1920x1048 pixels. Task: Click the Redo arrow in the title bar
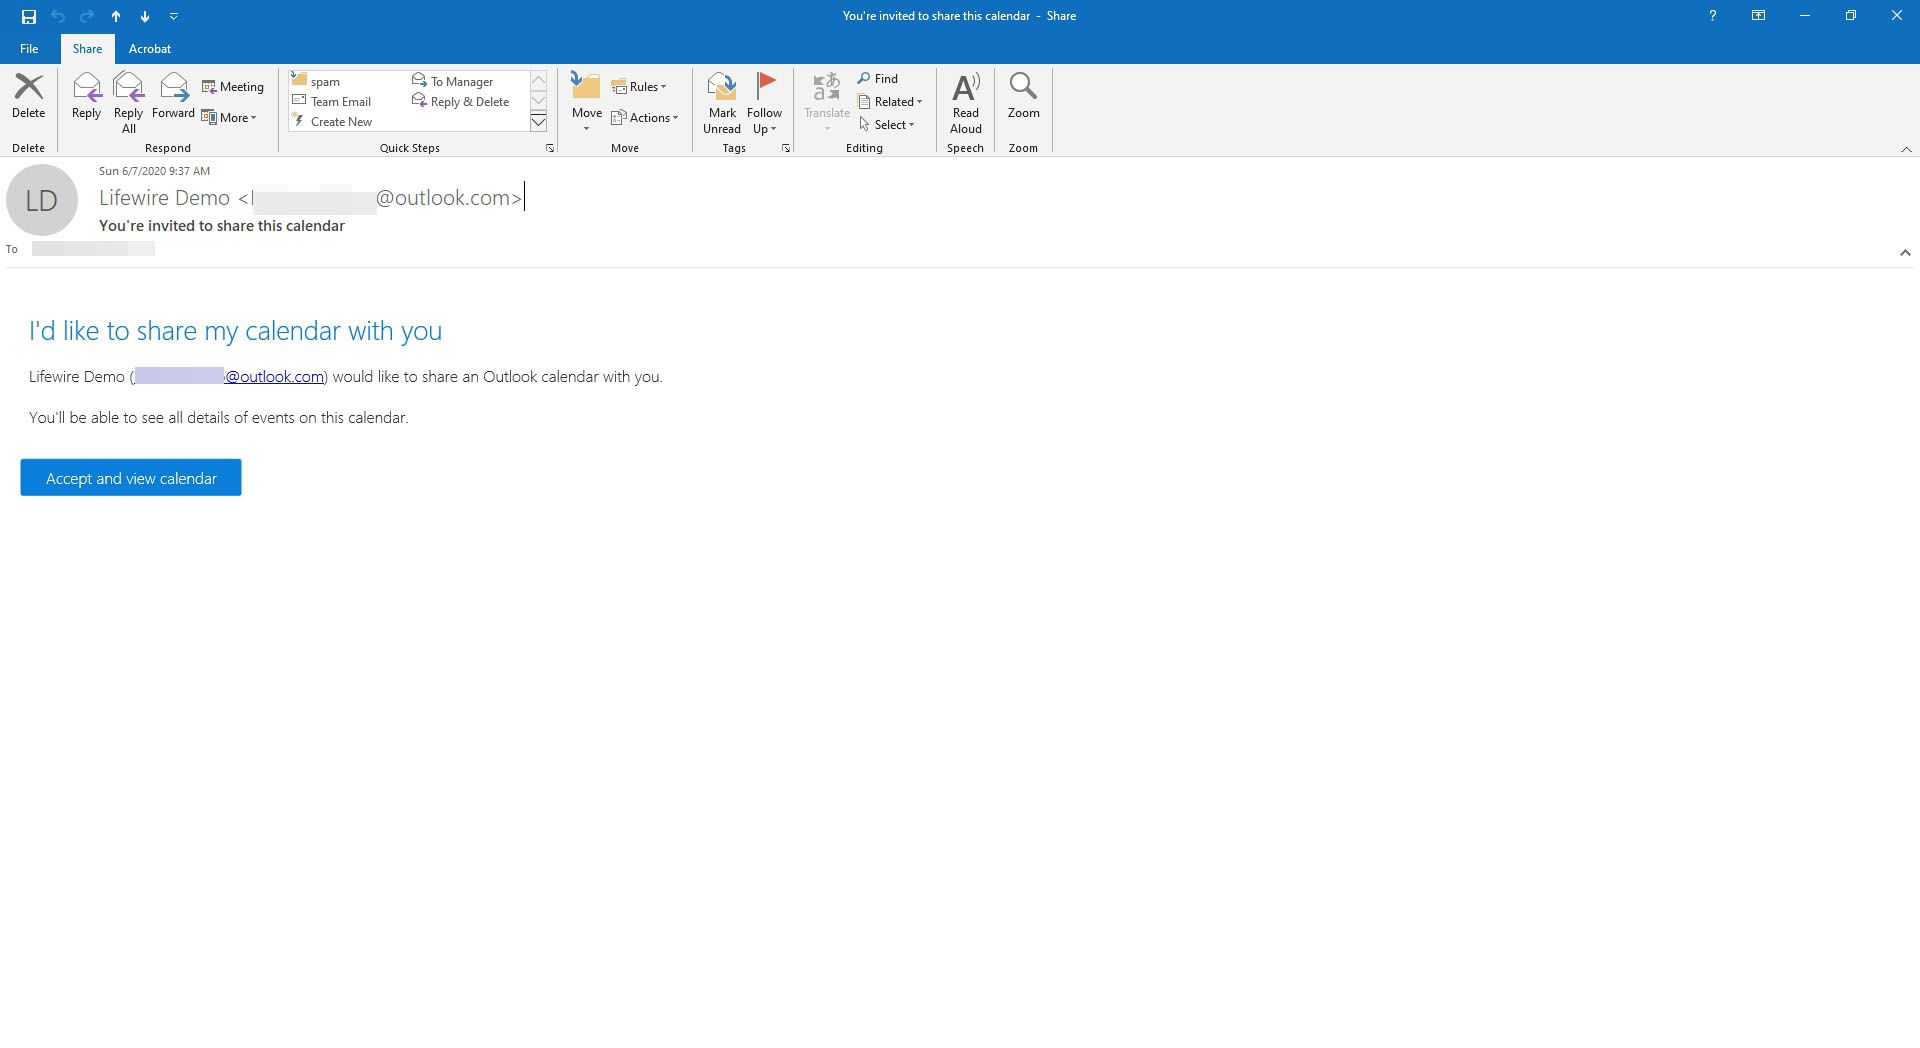(x=87, y=16)
